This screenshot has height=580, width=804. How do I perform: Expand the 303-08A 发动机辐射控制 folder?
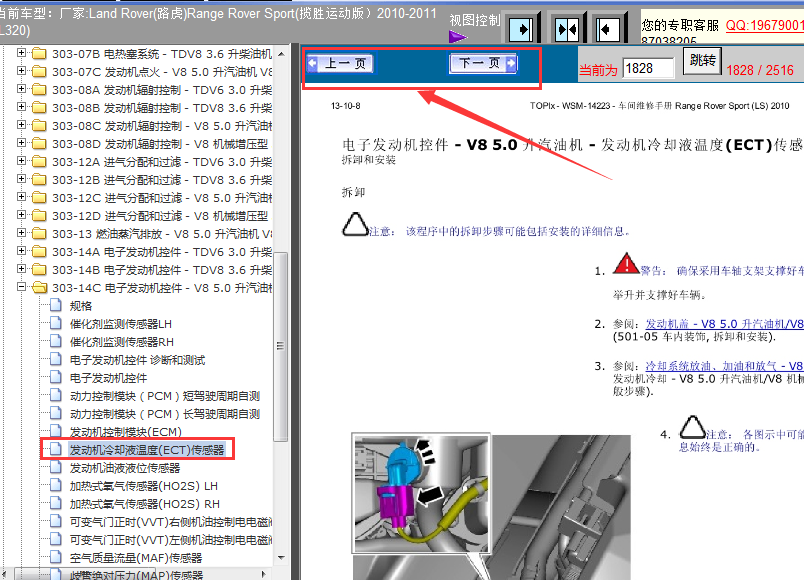[x=21, y=89]
